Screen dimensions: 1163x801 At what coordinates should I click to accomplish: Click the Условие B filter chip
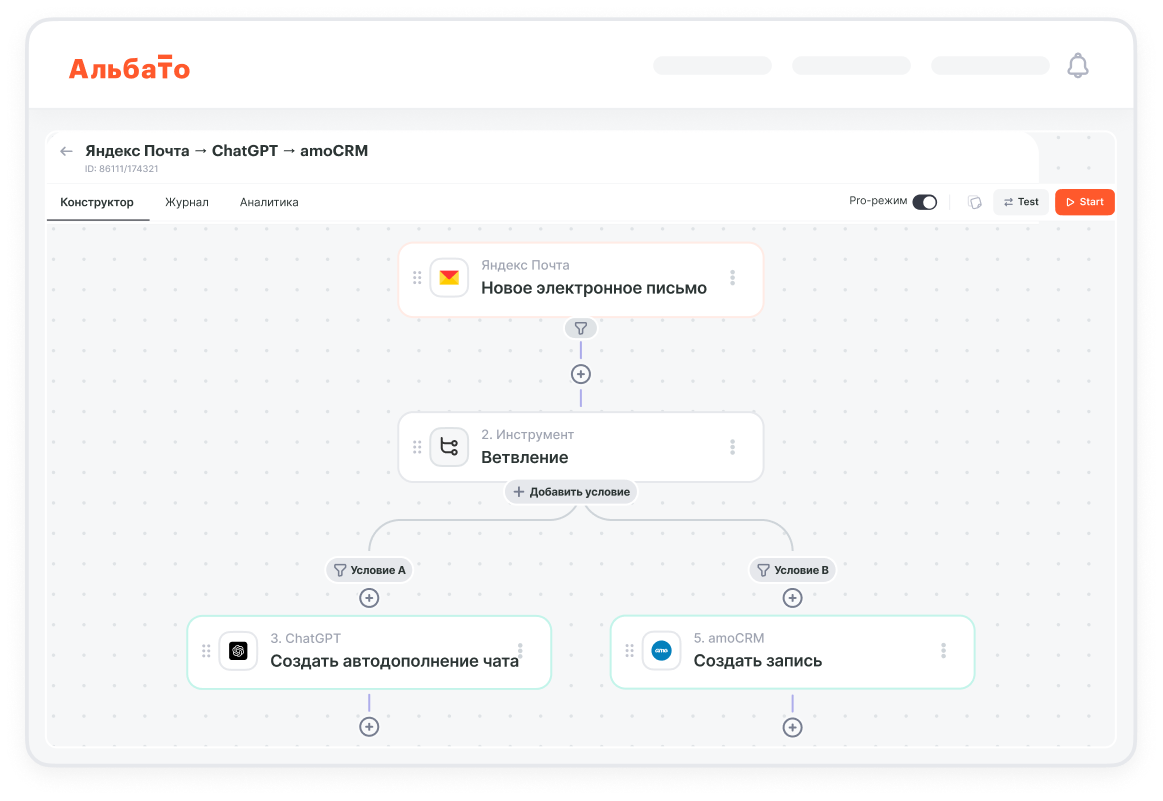pyautogui.click(x=792, y=570)
